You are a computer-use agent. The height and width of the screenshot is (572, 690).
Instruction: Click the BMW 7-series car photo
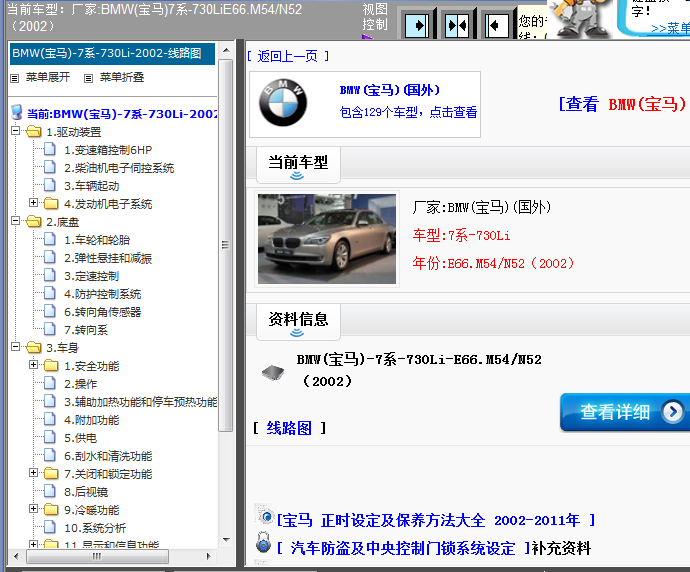tap(327, 239)
